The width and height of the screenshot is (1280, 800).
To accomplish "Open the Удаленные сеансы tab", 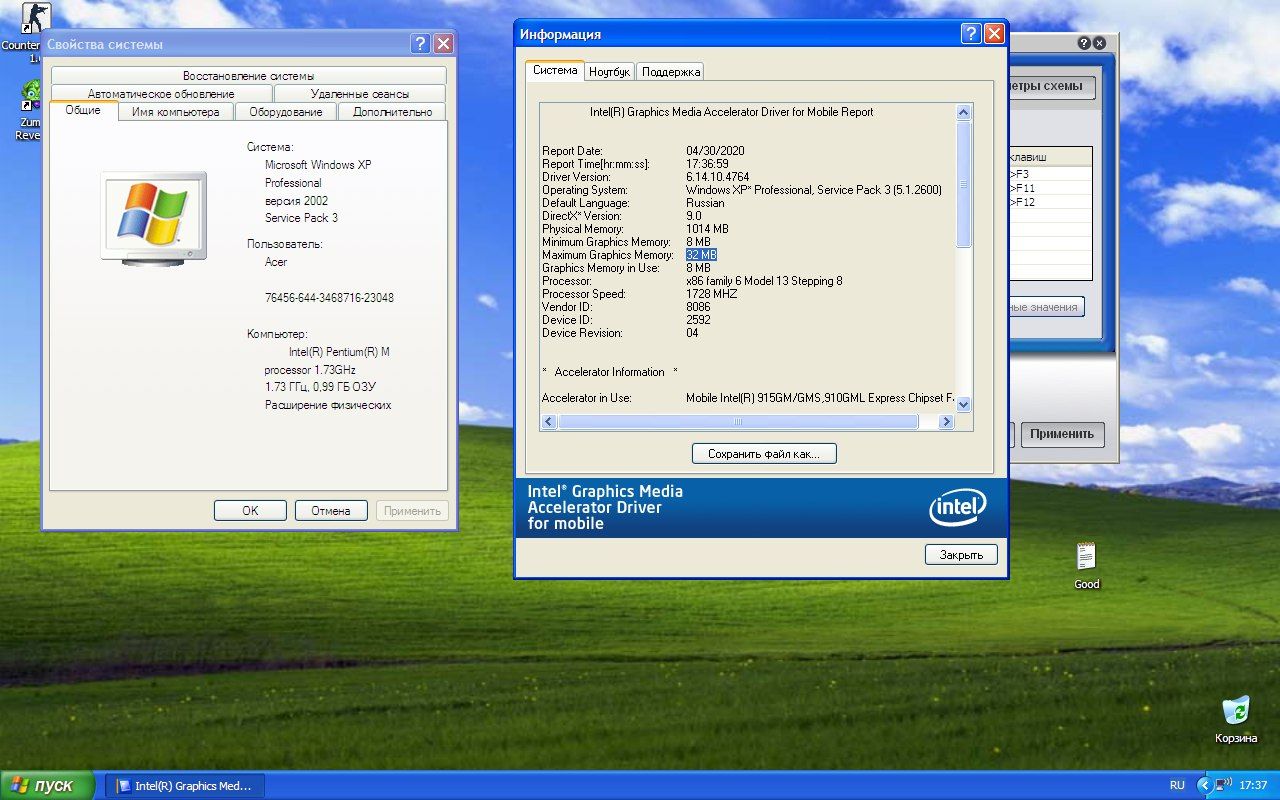I will (x=359, y=94).
